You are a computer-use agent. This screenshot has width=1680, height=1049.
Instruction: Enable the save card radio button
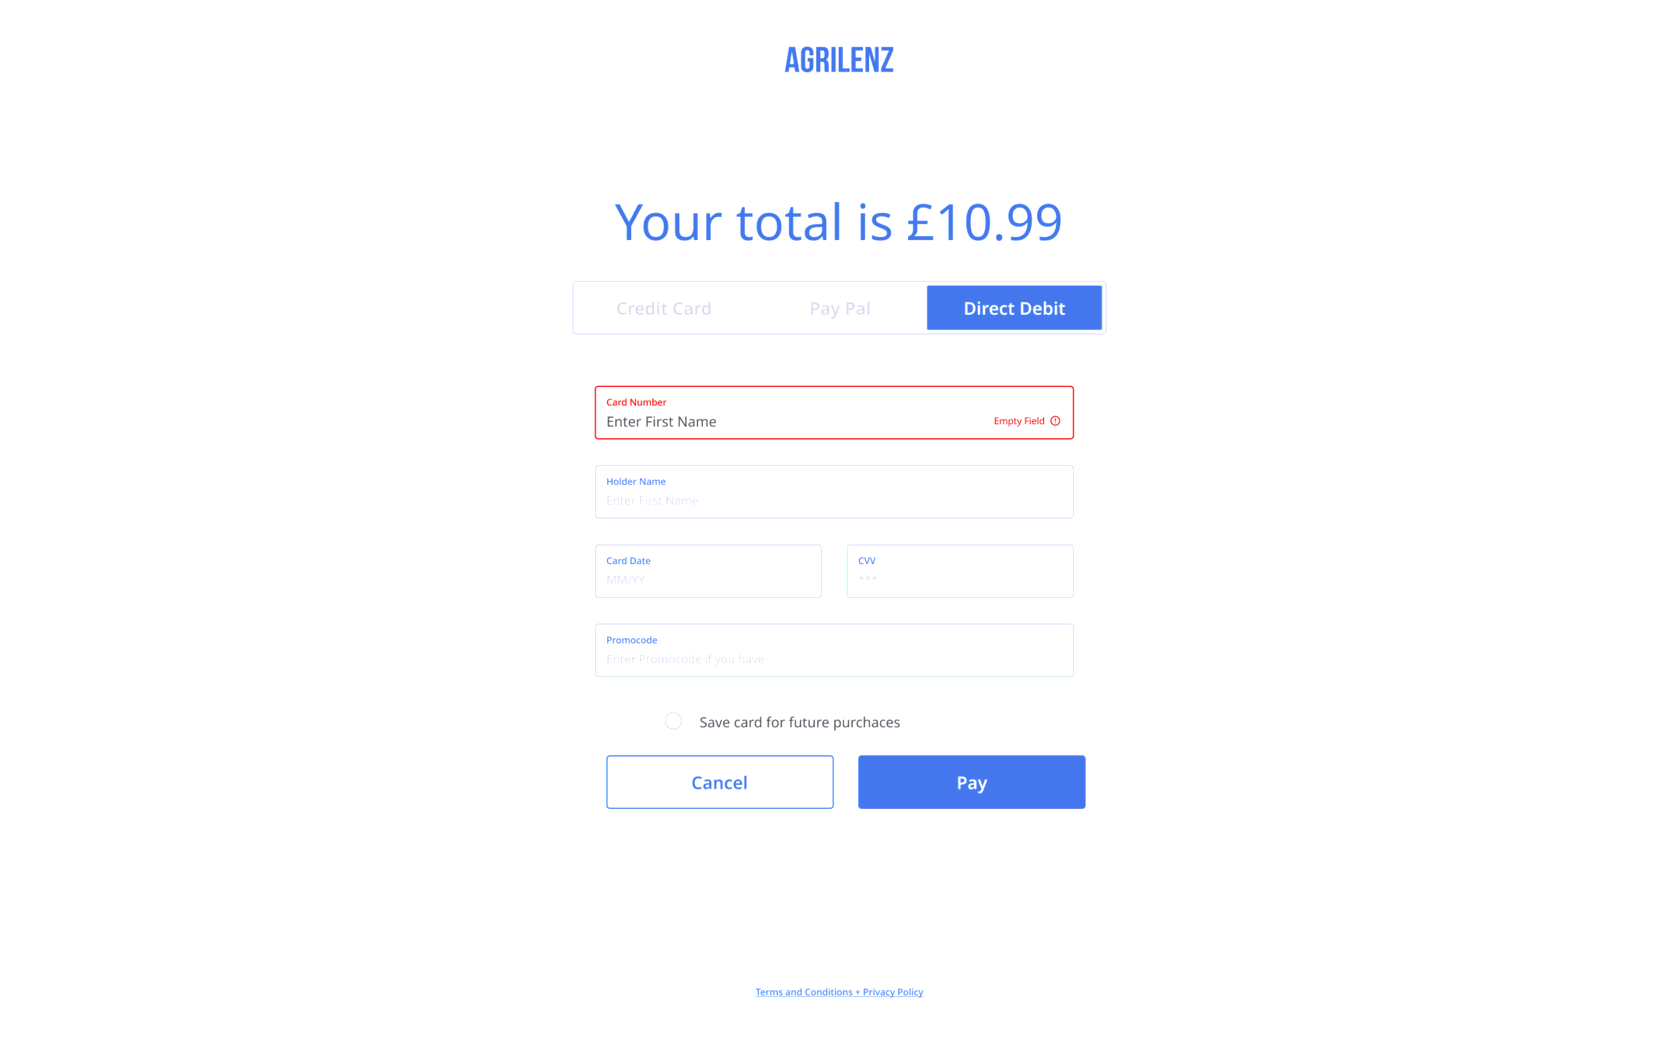673,721
